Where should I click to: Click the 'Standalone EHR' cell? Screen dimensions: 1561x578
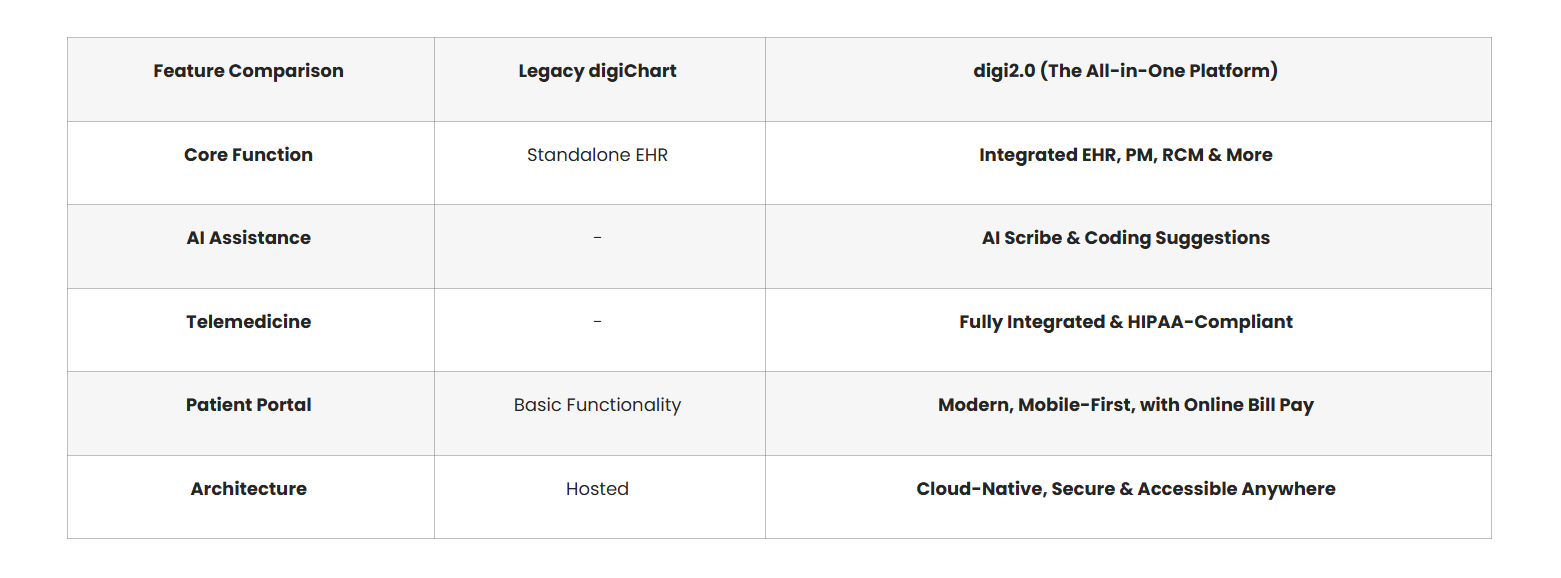(x=597, y=155)
